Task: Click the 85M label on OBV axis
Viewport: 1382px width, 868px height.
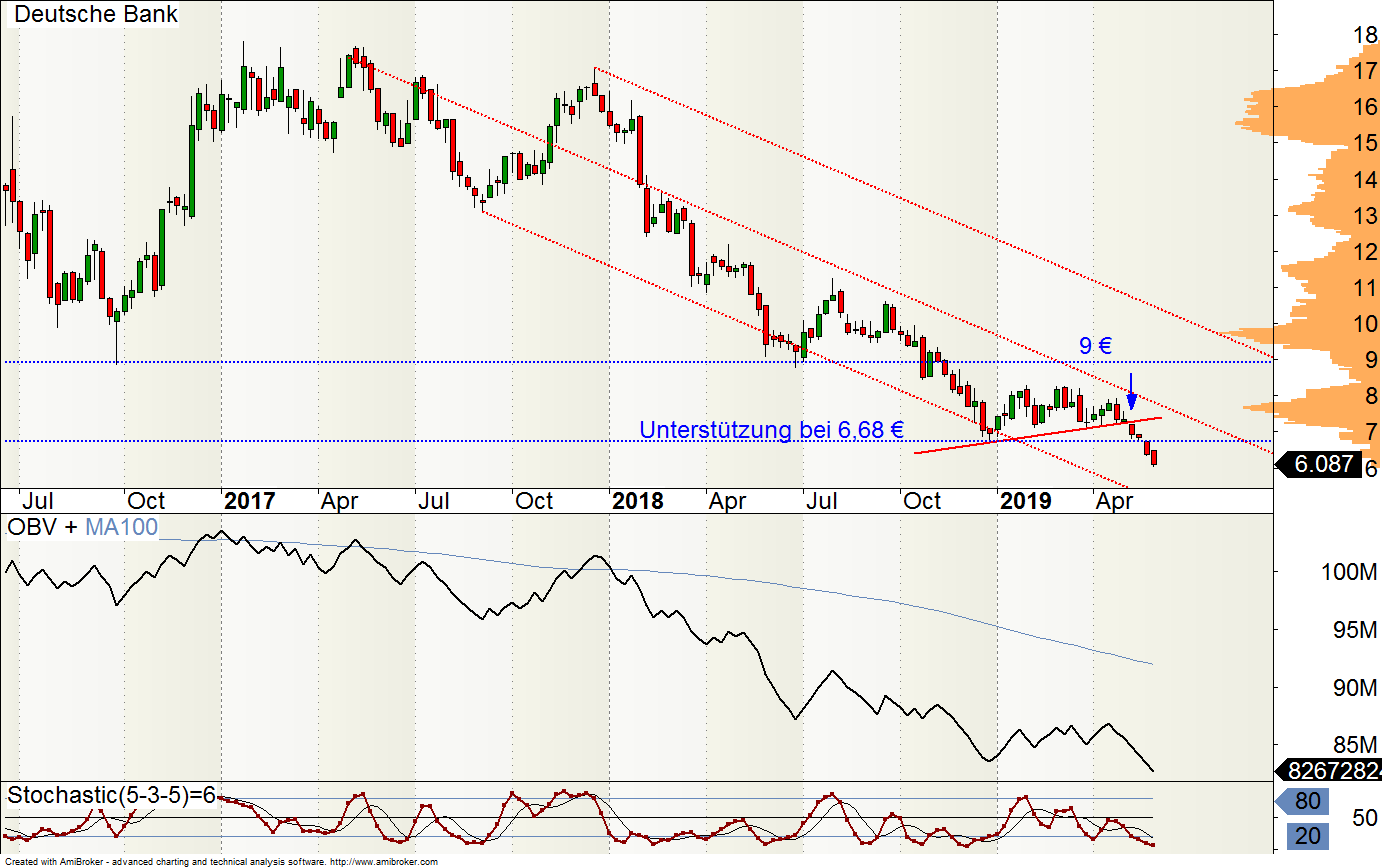Action: point(1355,744)
